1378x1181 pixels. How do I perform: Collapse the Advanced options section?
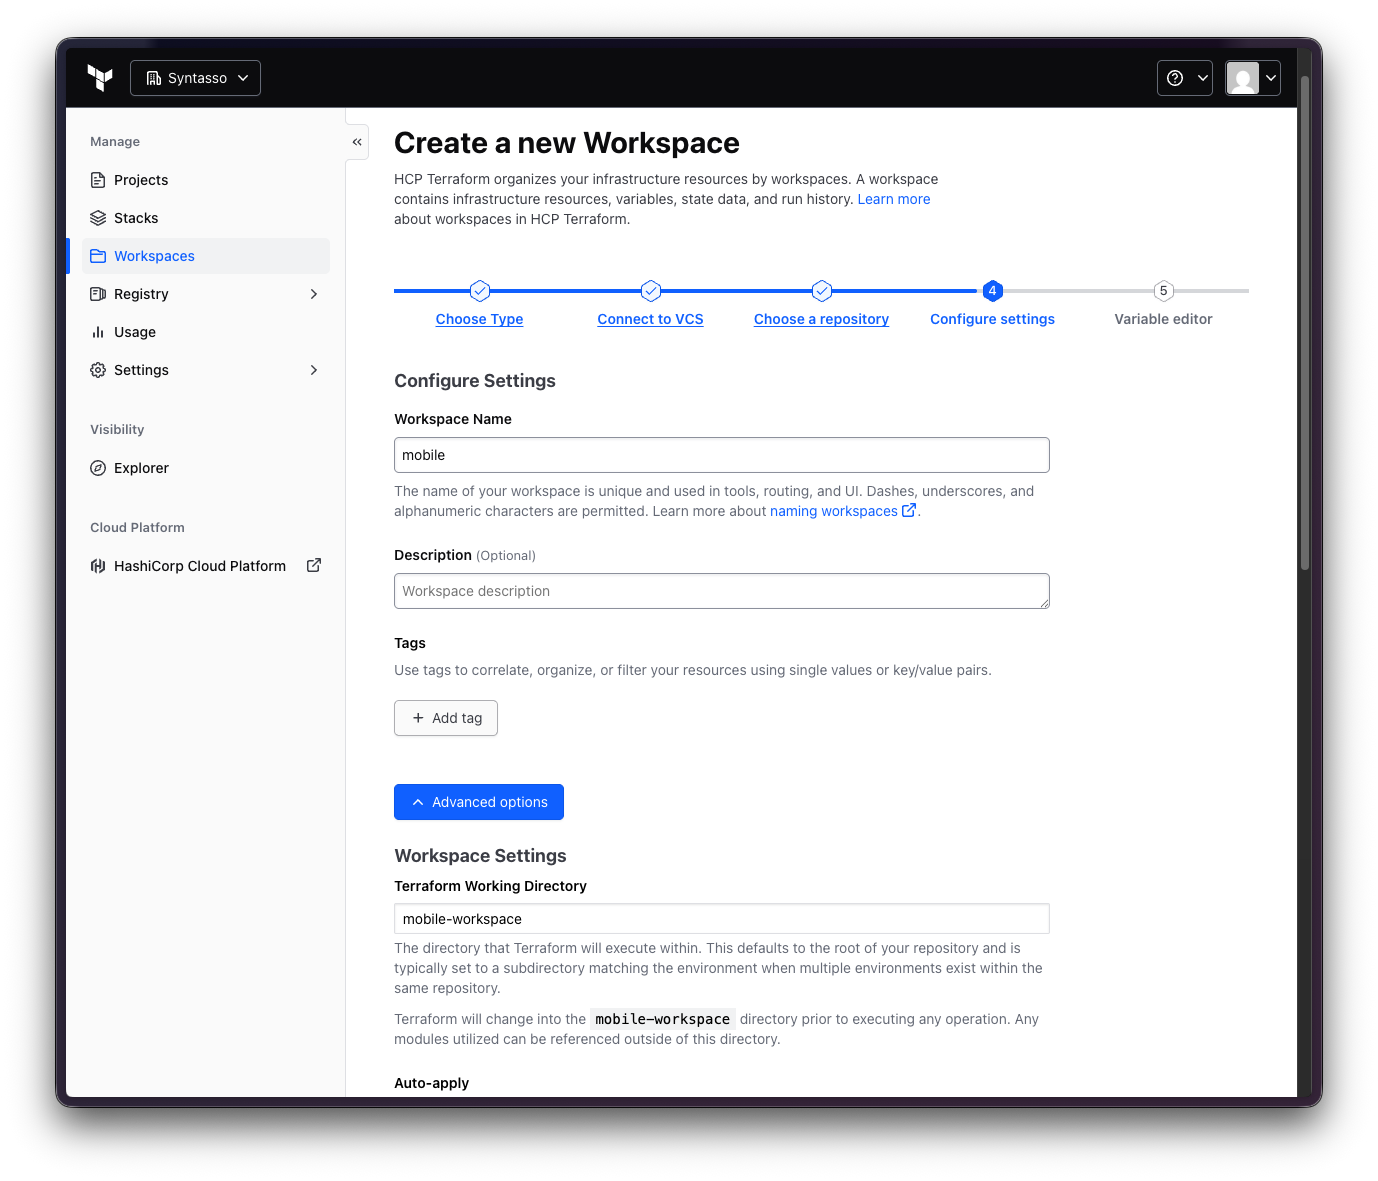coord(478,801)
